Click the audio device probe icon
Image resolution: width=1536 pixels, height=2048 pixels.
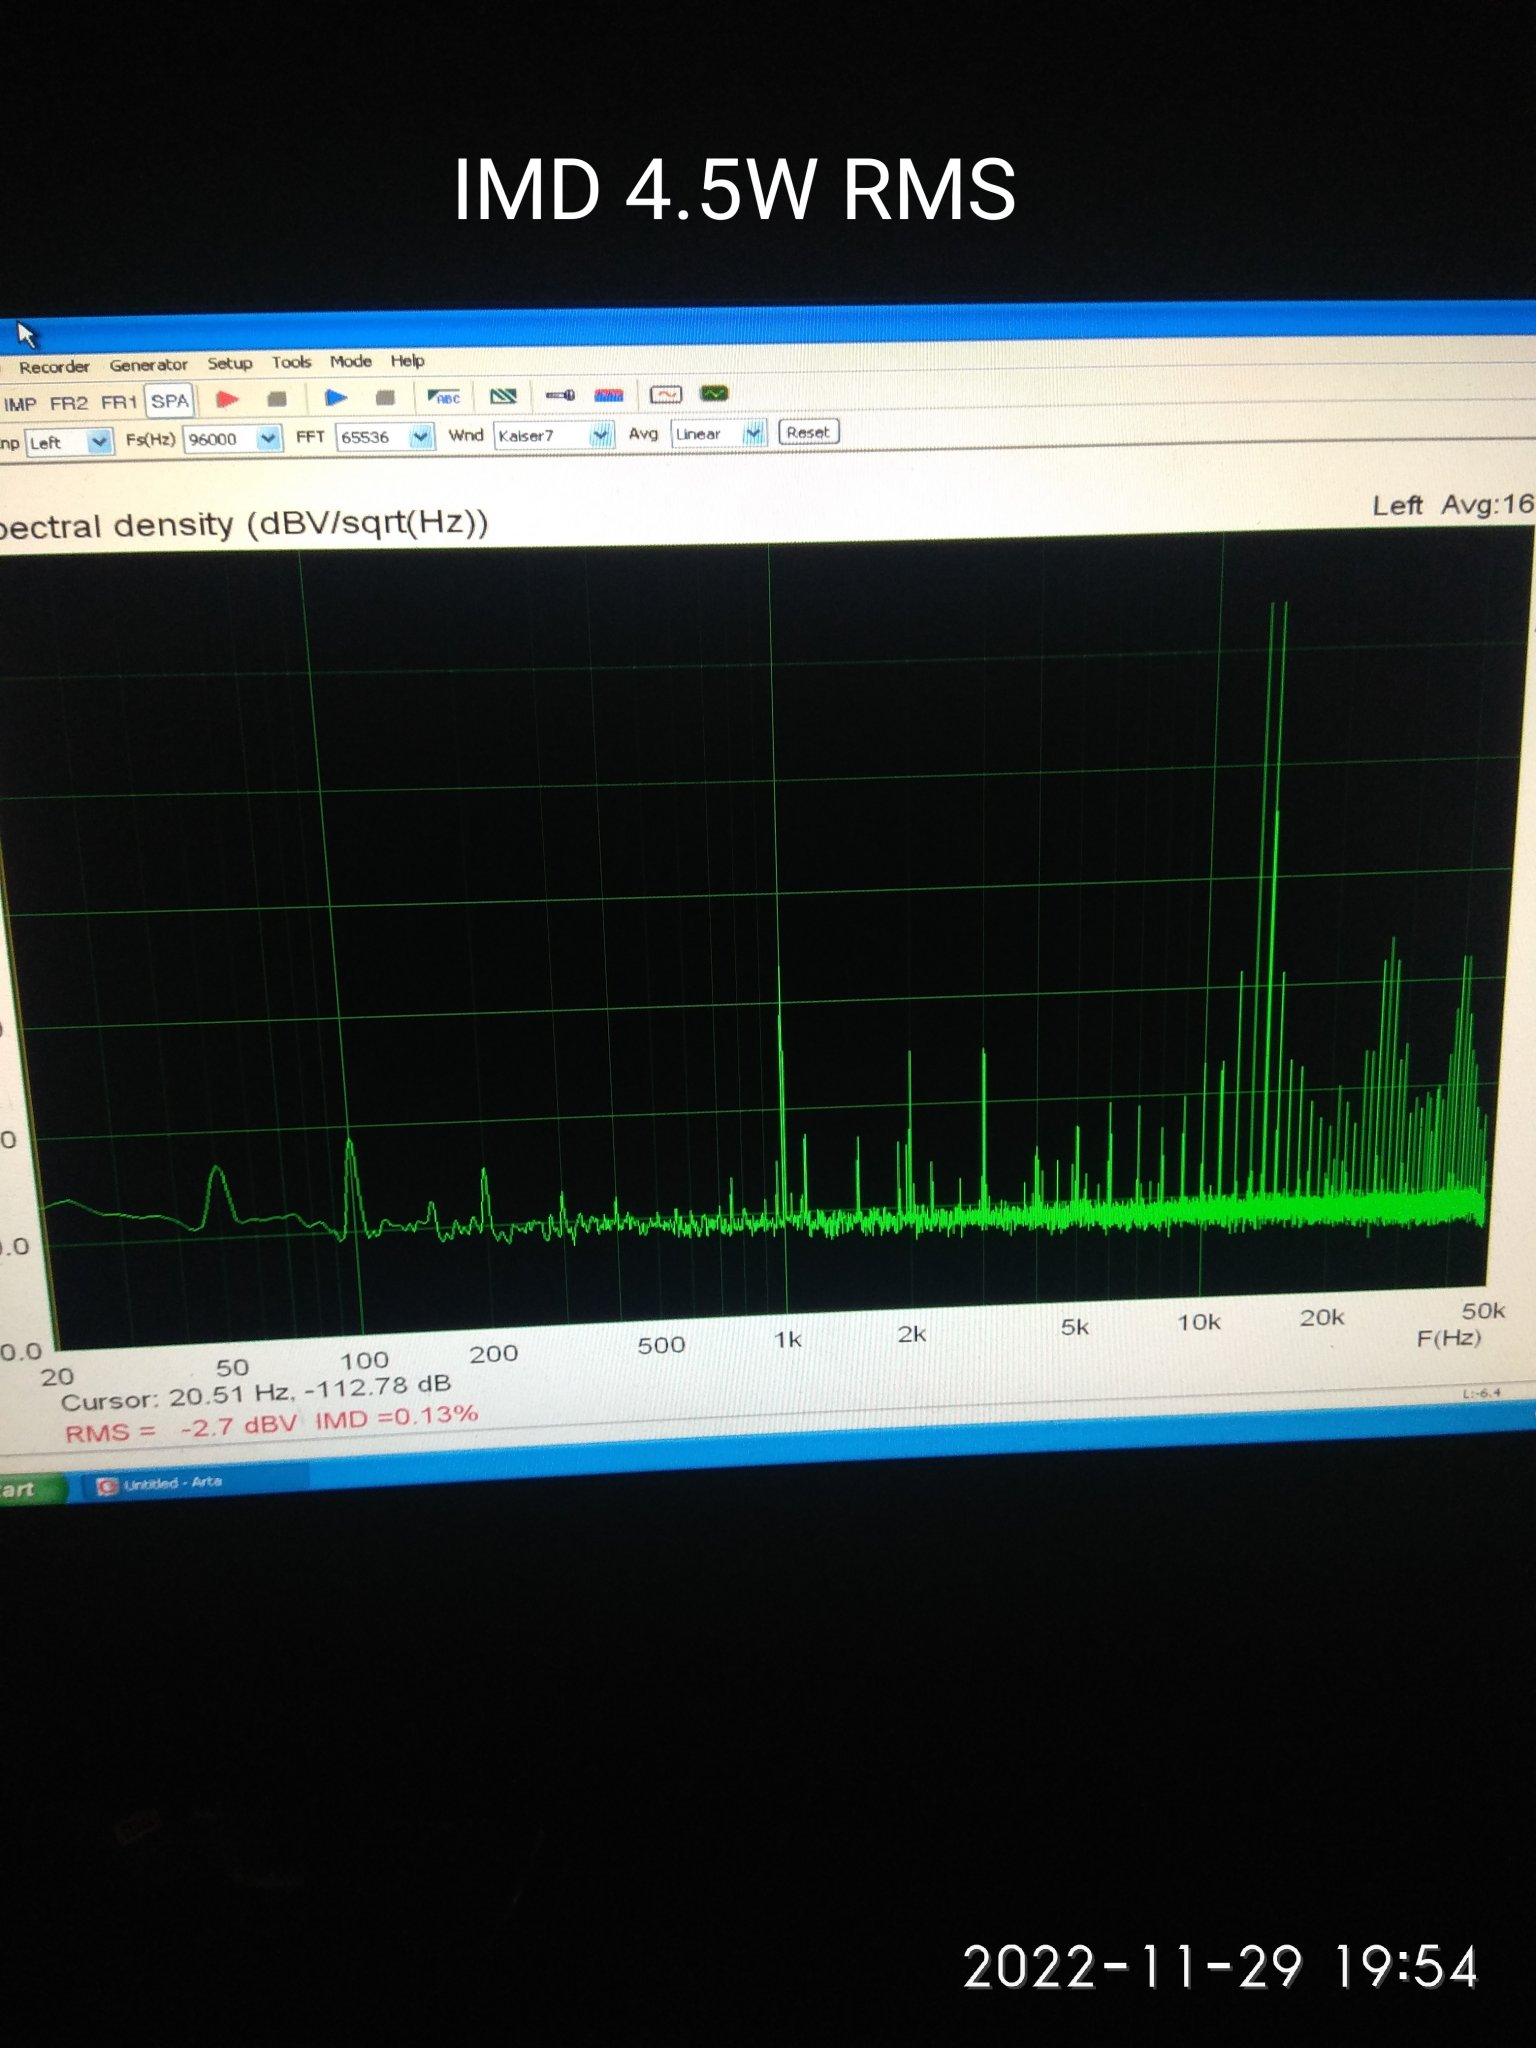pyautogui.click(x=560, y=395)
